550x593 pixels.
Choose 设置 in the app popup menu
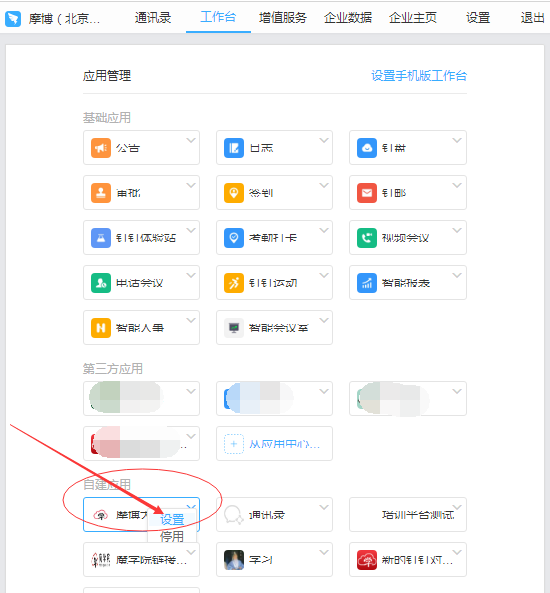(x=172, y=519)
